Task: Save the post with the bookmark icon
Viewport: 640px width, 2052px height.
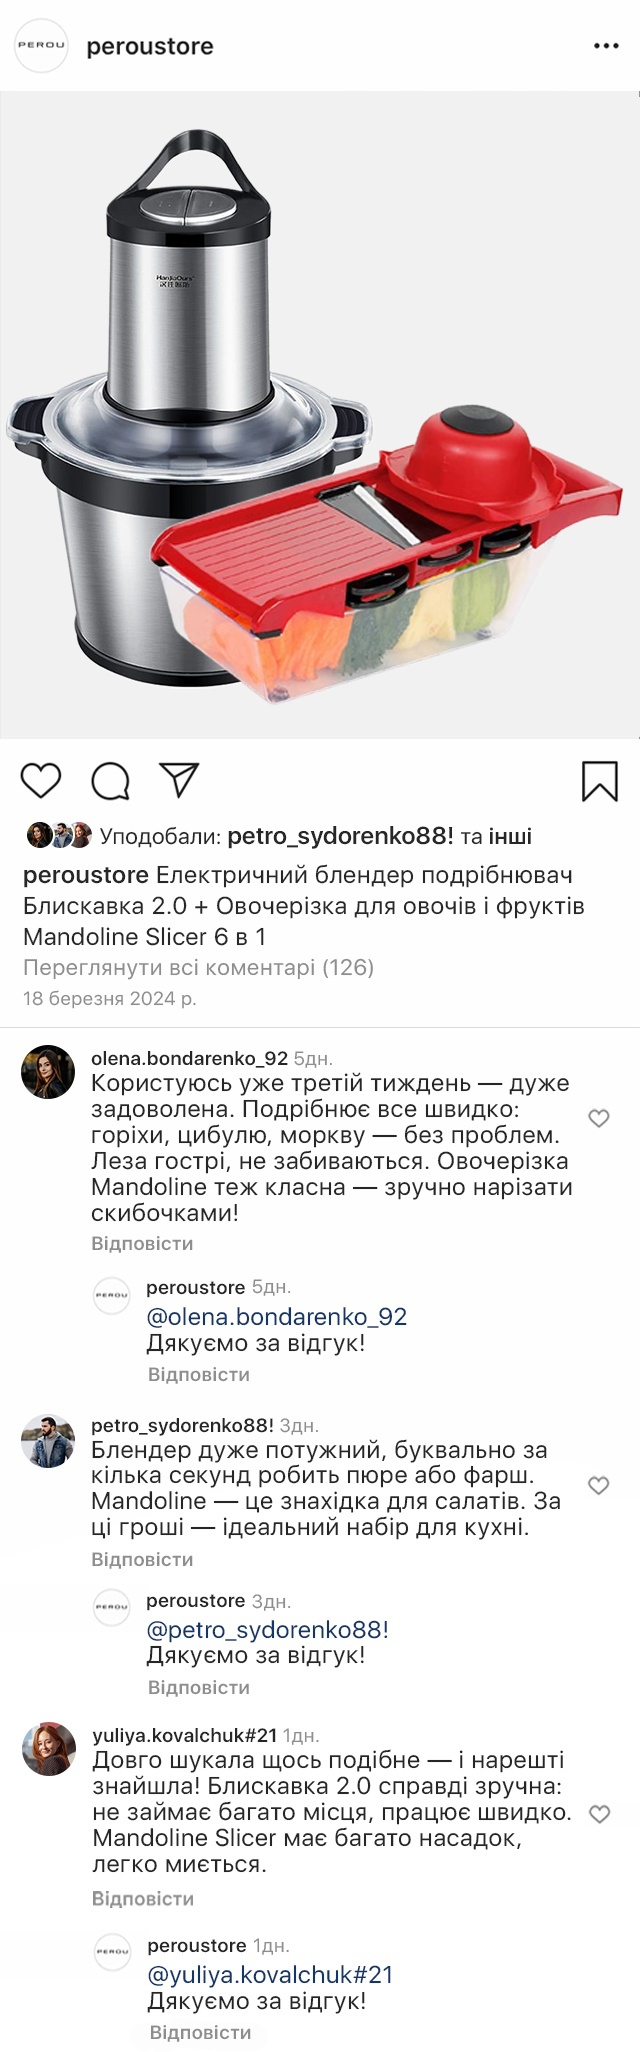Action: (599, 781)
